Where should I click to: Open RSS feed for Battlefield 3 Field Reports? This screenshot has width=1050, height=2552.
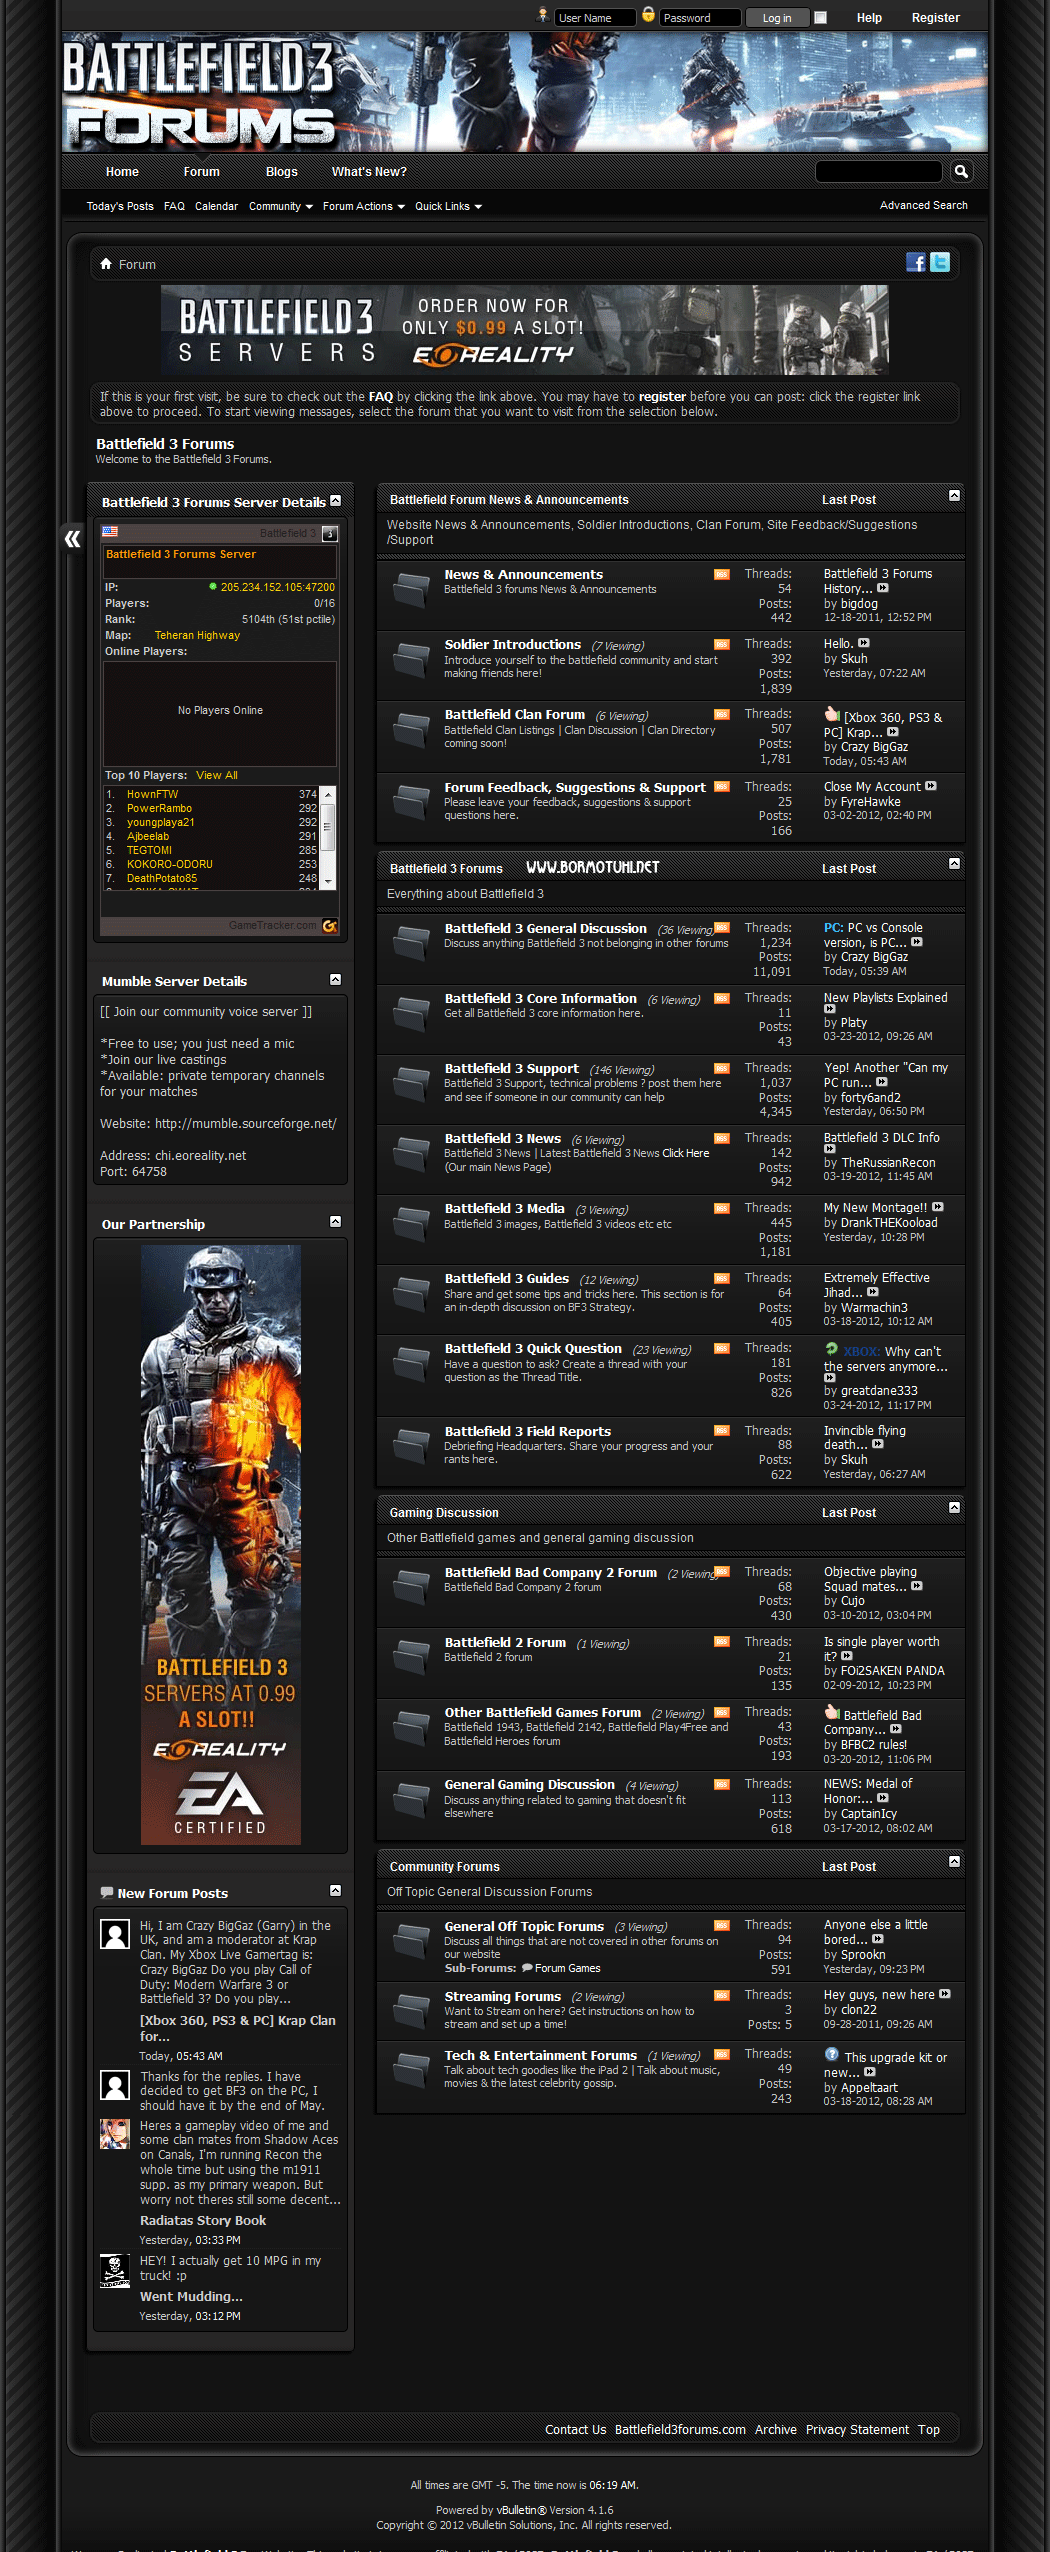[721, 1431]
